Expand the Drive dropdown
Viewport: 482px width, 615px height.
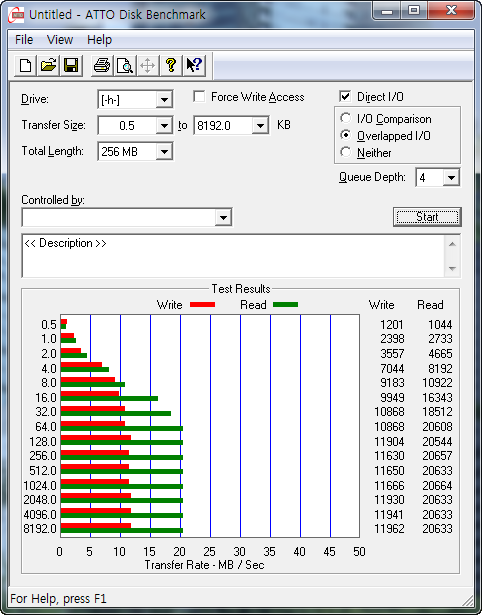[x=164, y=100]
